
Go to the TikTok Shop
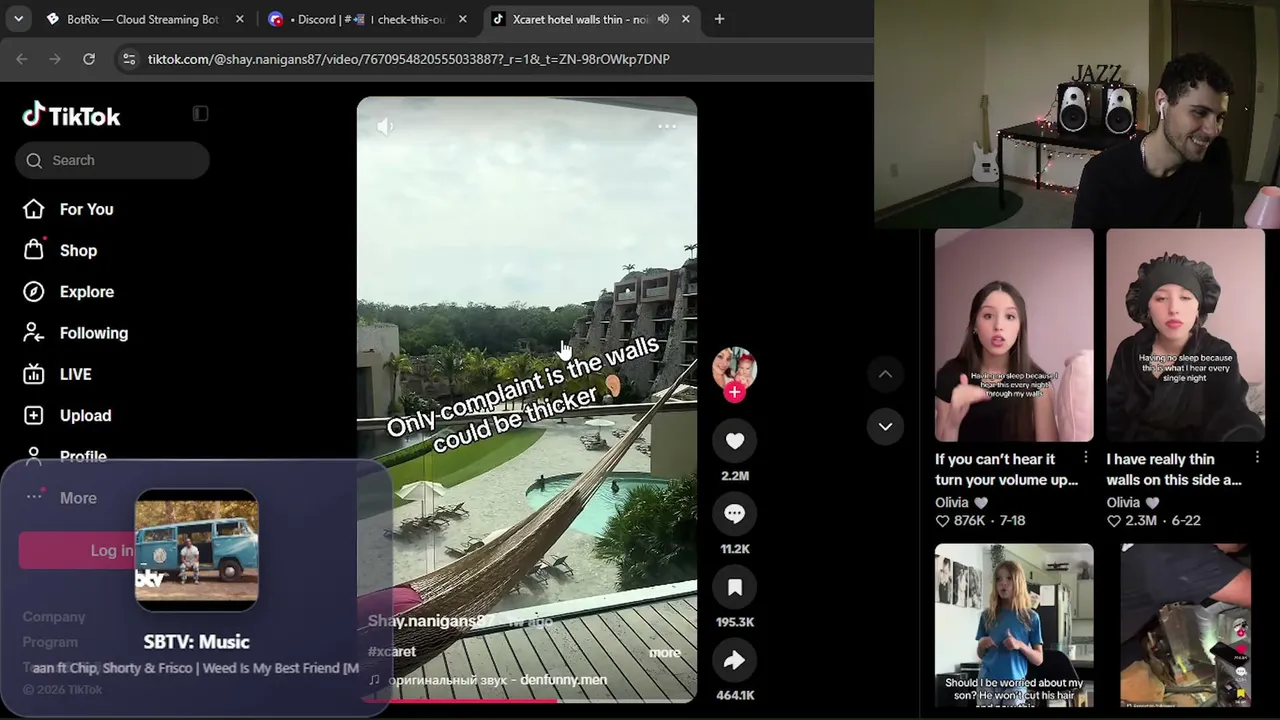[x=60, y=250]
